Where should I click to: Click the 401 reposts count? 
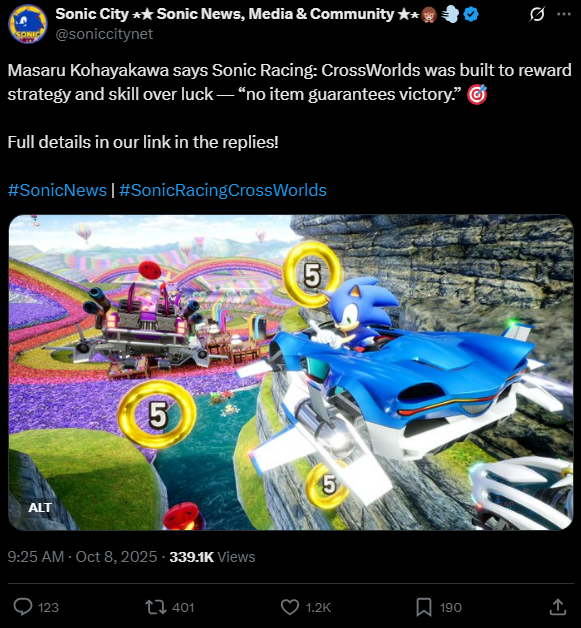click(183, 608)
